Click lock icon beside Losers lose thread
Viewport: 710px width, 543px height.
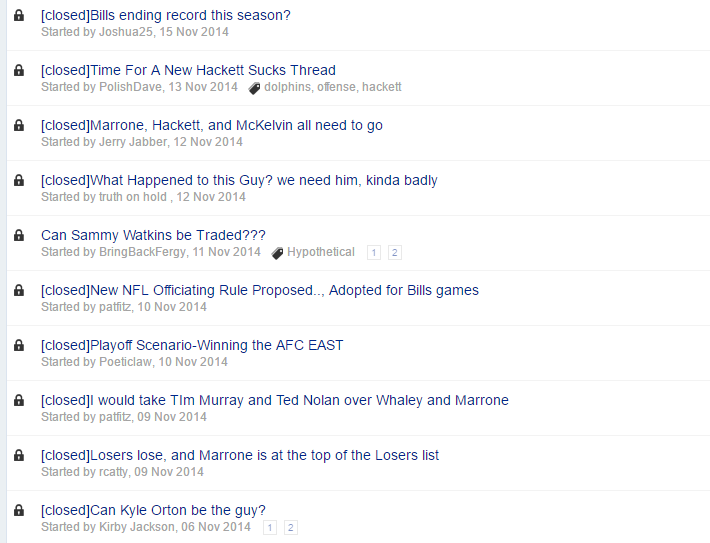(x=19, y=455)
